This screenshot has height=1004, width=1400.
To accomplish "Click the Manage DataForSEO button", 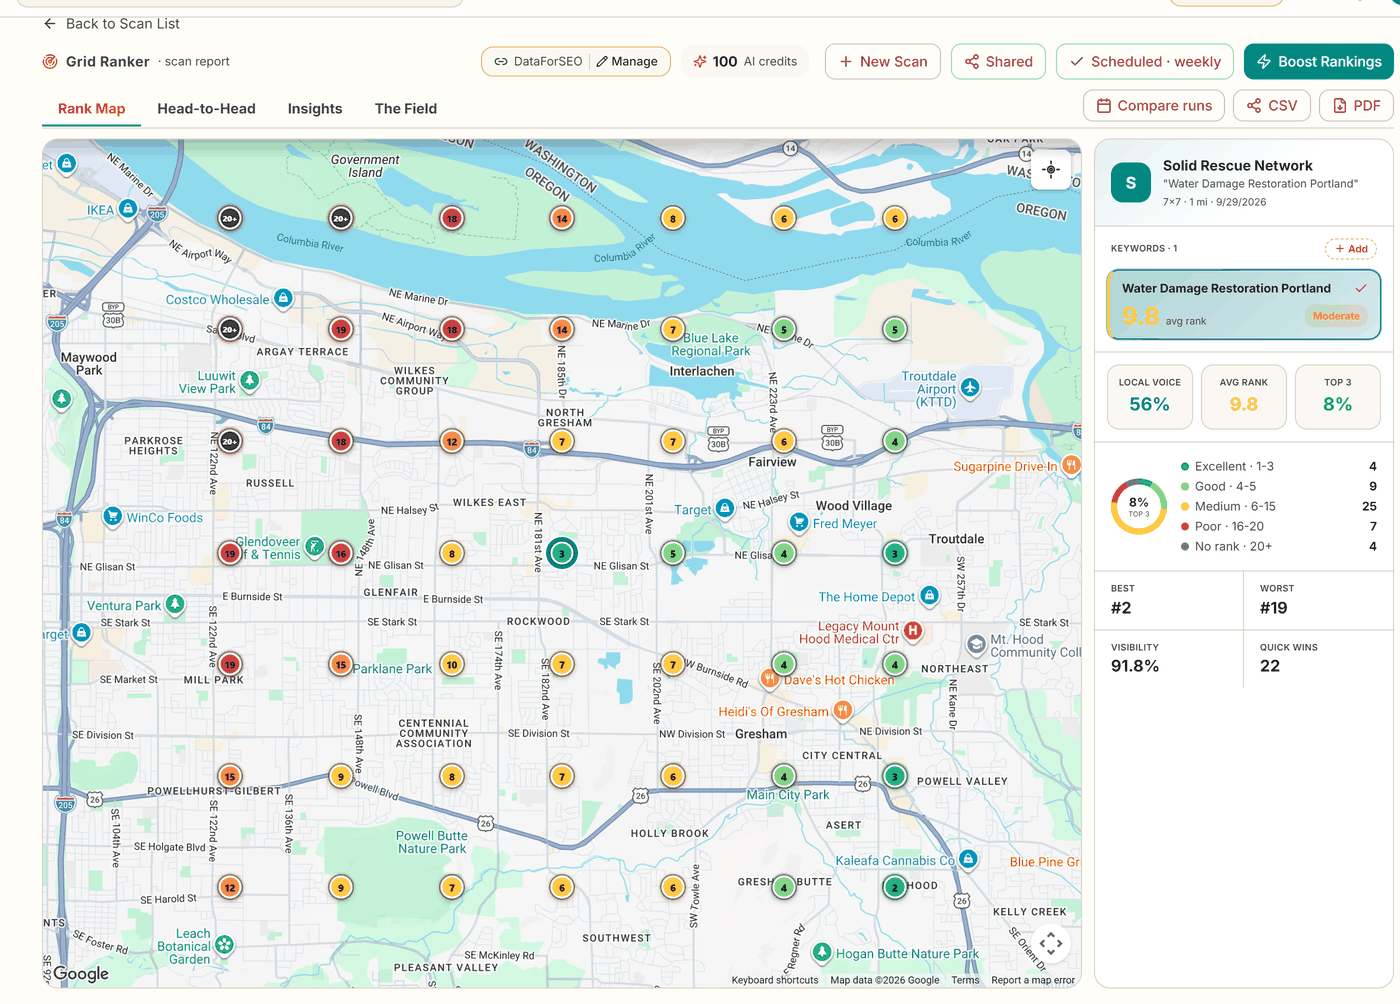I will click(627, 62).
